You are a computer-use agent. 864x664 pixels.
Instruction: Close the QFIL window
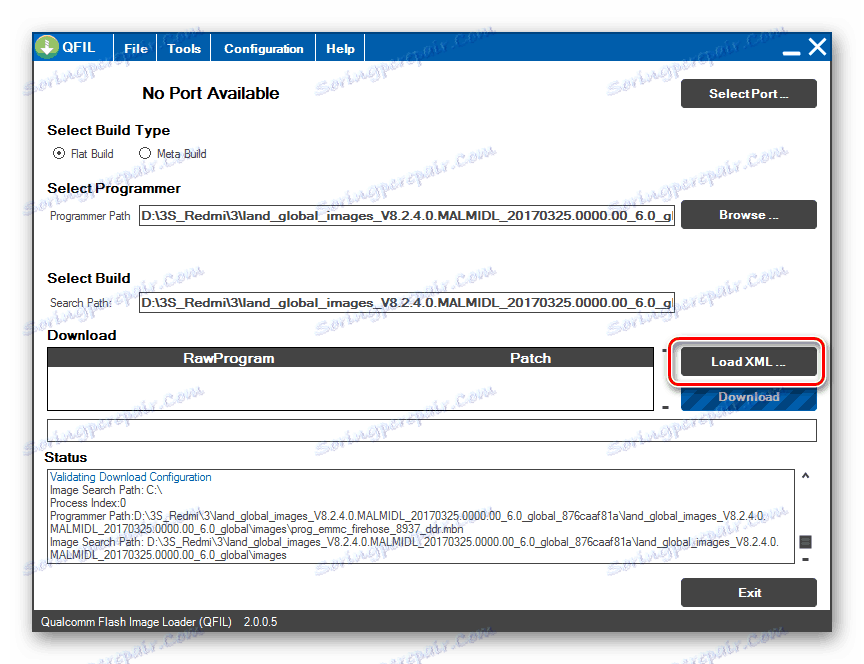coord(818,47)
